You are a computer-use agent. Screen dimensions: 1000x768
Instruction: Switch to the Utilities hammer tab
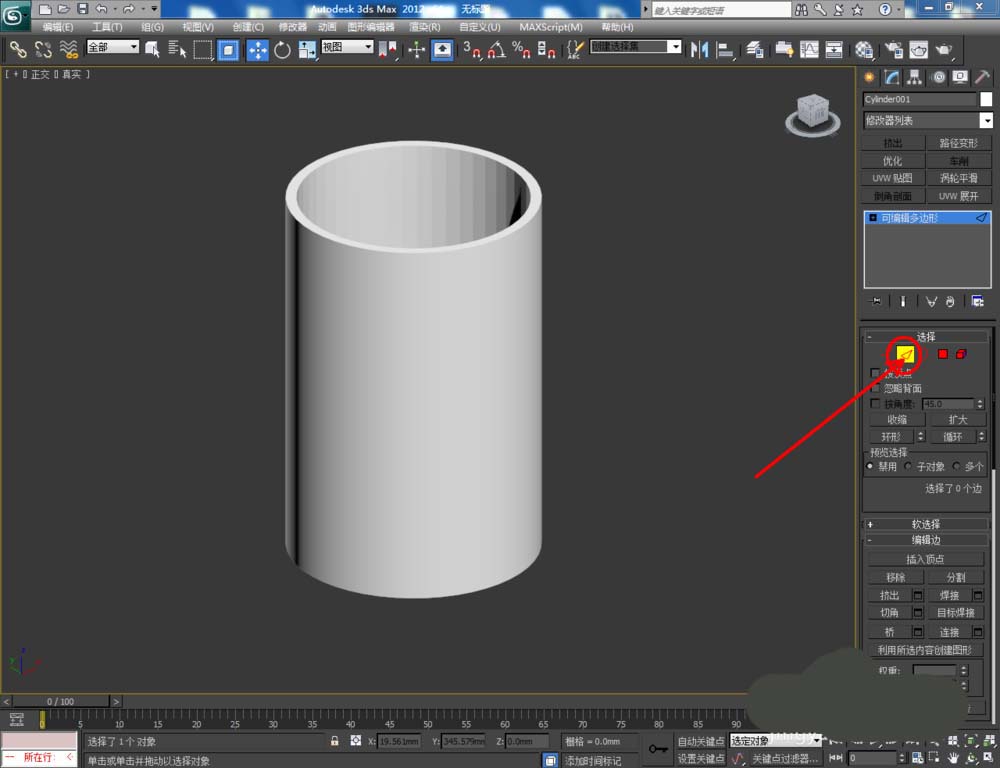[x=982, y=77]
